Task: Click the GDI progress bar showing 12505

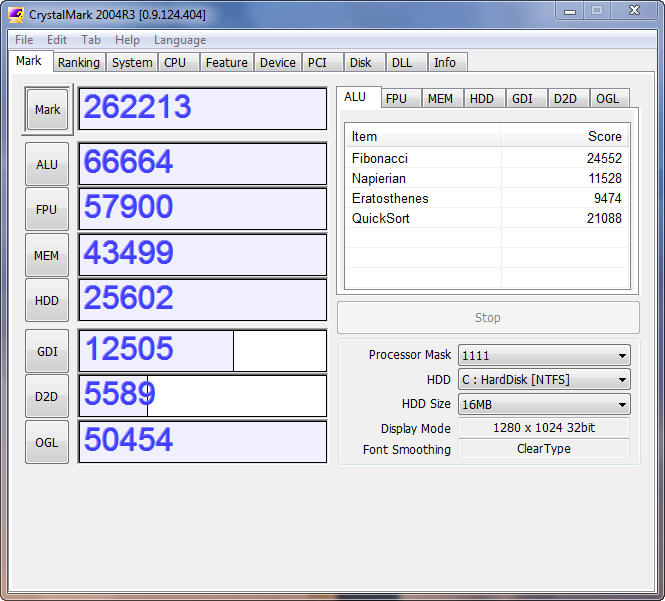Action: tap(203, 351)
